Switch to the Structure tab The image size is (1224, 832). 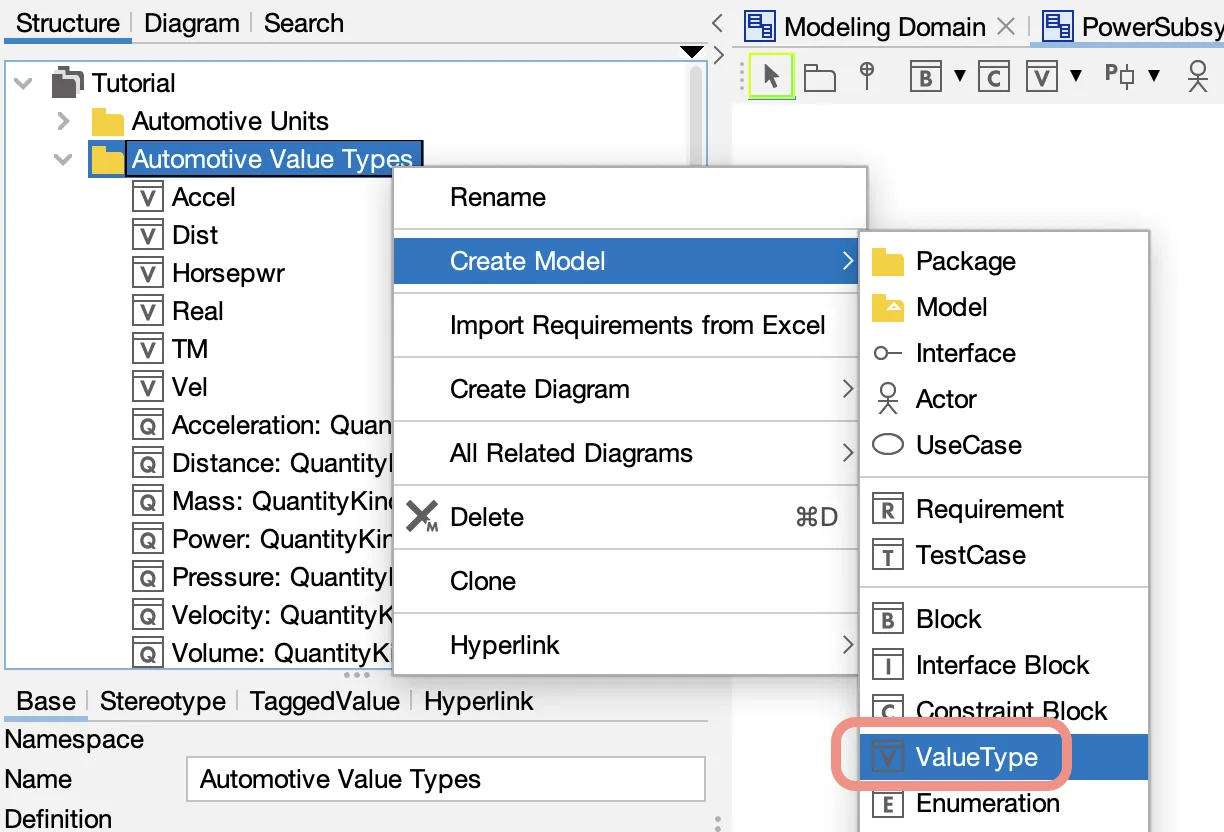[68, 23]
